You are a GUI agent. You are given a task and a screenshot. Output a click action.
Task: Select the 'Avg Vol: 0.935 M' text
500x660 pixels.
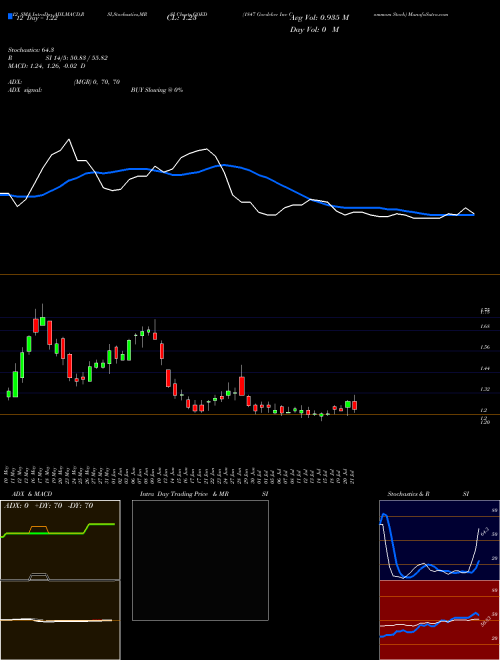point(320,18)
